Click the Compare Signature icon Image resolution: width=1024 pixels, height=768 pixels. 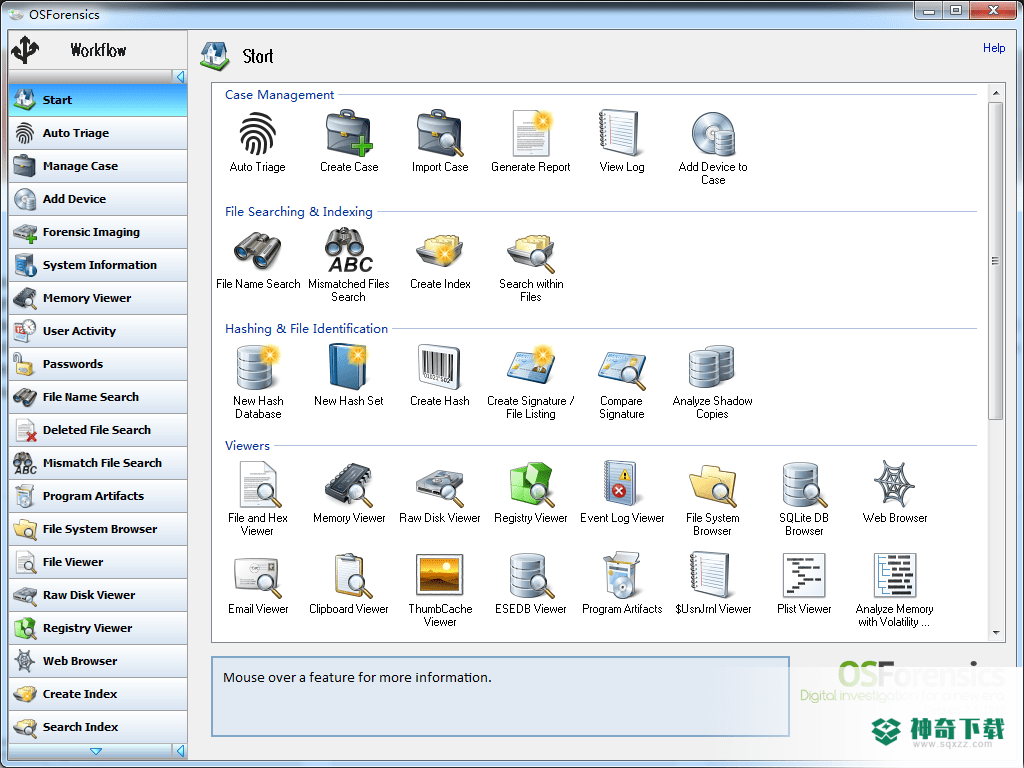point(622,369)
